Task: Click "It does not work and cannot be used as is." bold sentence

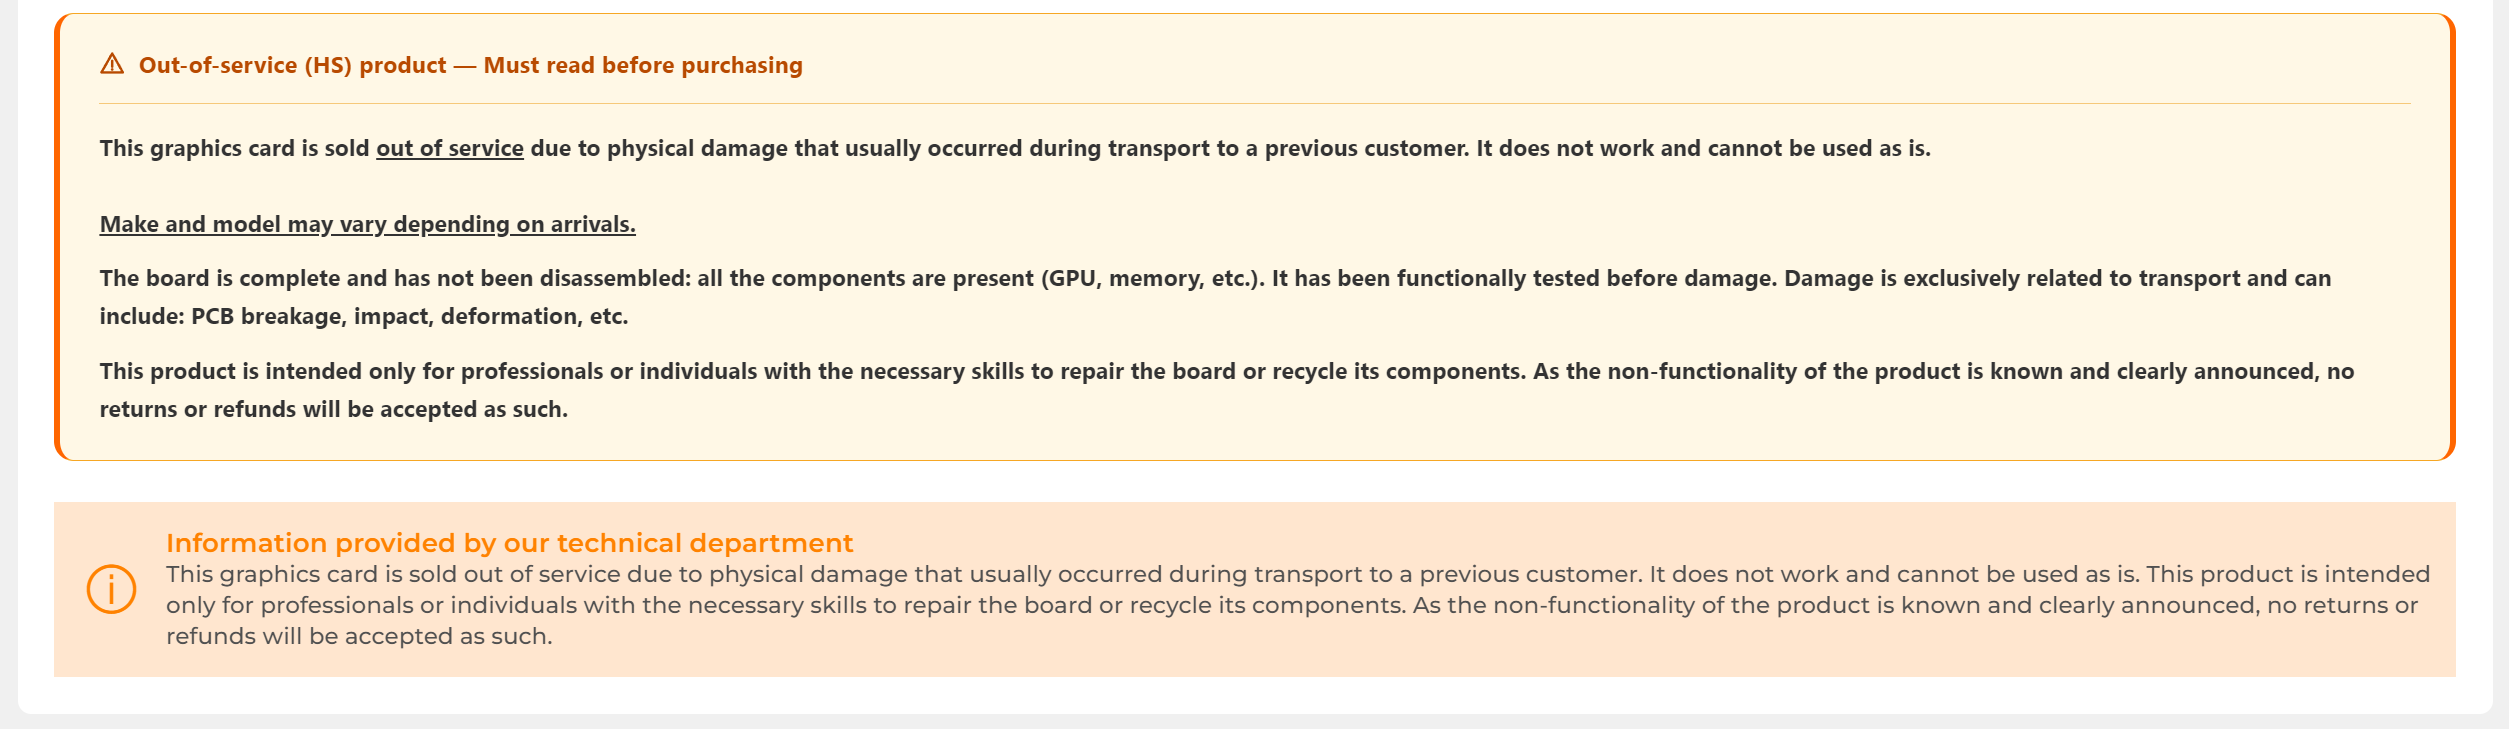Action: 1703,148
